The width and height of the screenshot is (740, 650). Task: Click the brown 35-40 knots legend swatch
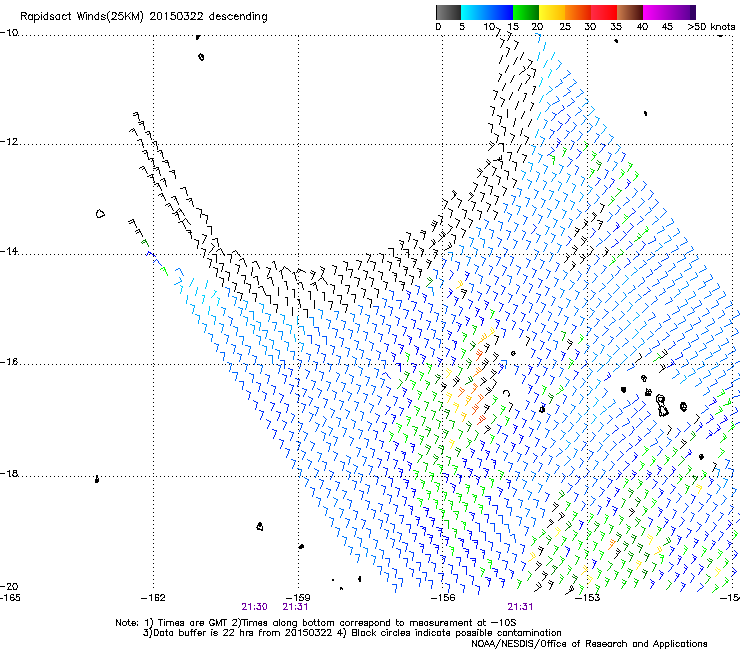click(x=630, y=12)
